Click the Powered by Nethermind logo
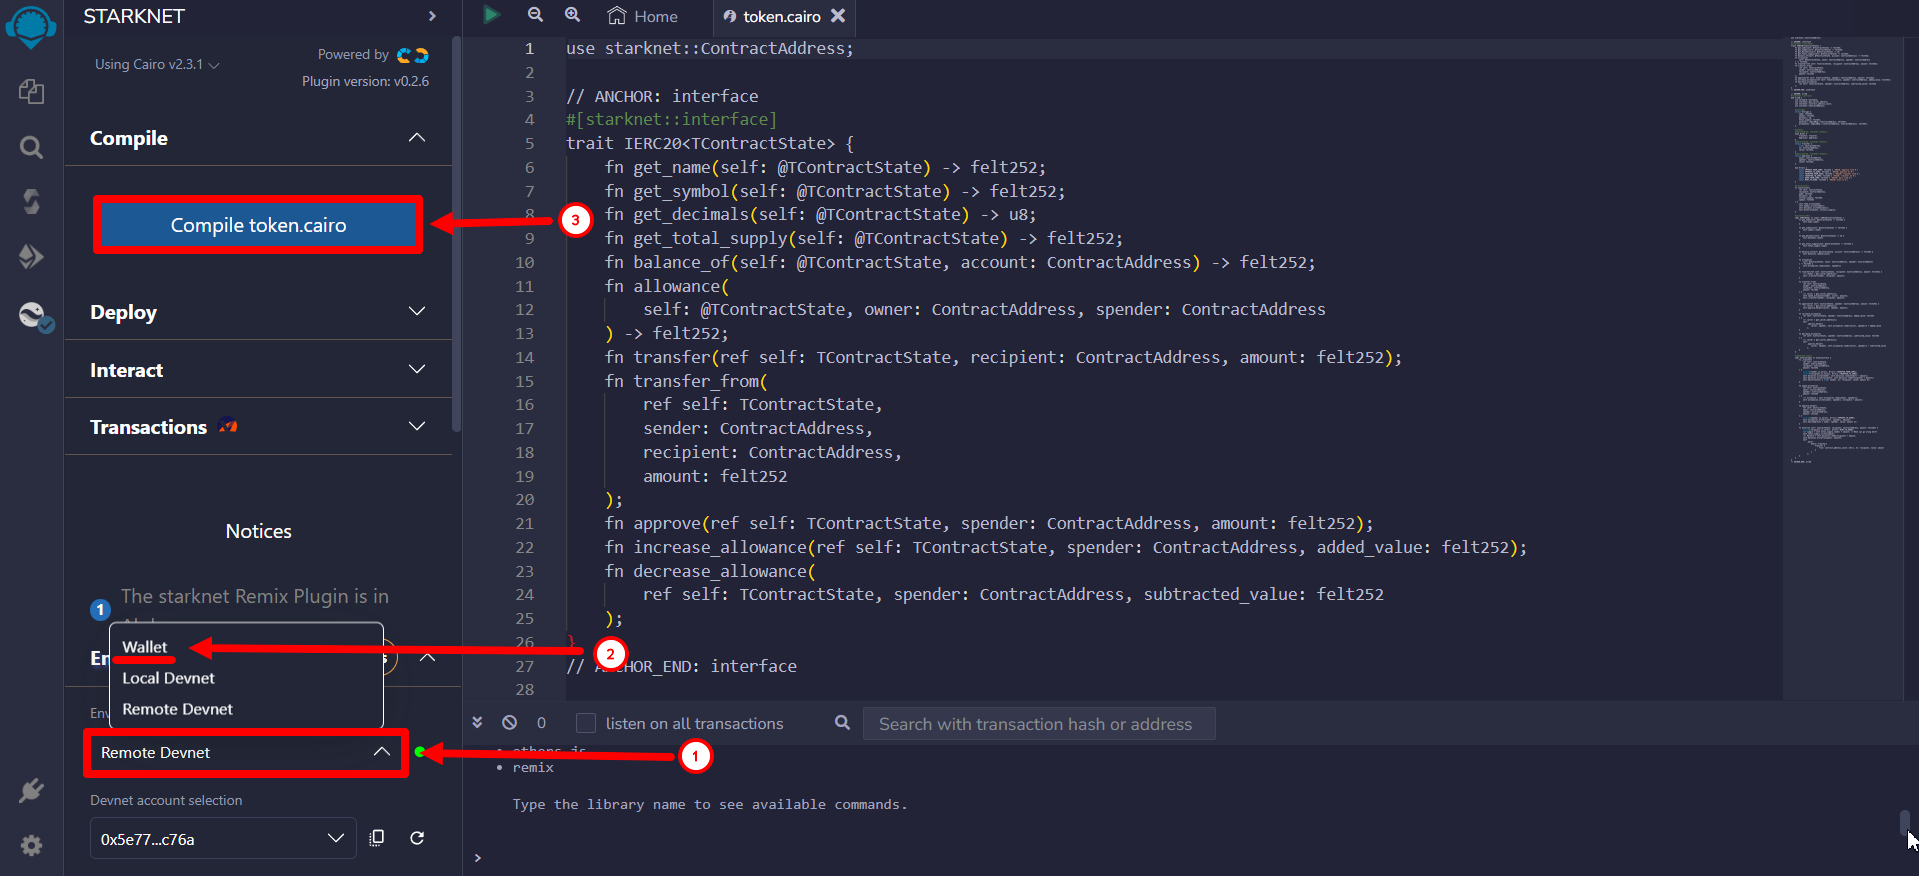 click(412, 55)
